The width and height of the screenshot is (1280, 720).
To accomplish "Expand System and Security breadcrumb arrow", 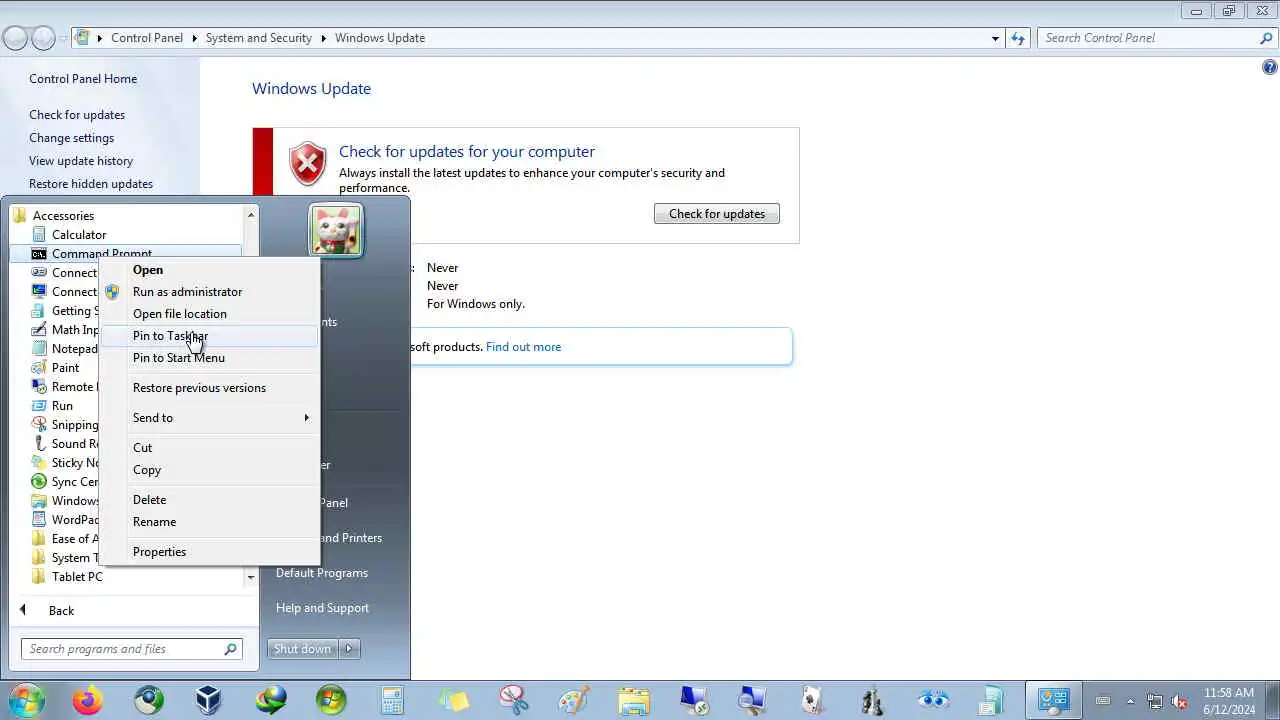I will pos(324,38).
